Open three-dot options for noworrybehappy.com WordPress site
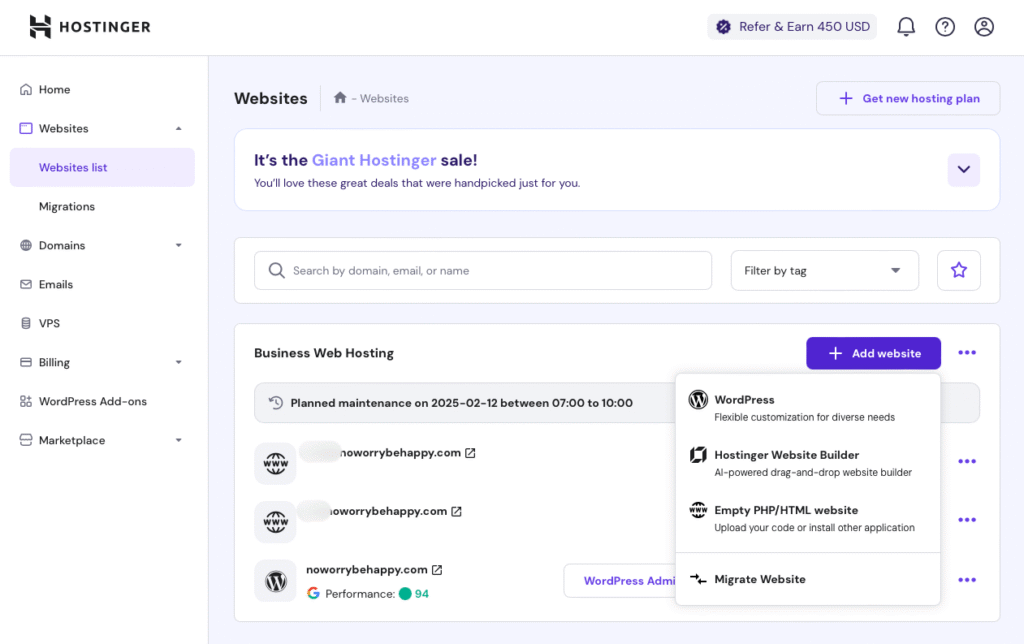The image size is (1024, 644). pyautogui.click(x=966, y=580)
